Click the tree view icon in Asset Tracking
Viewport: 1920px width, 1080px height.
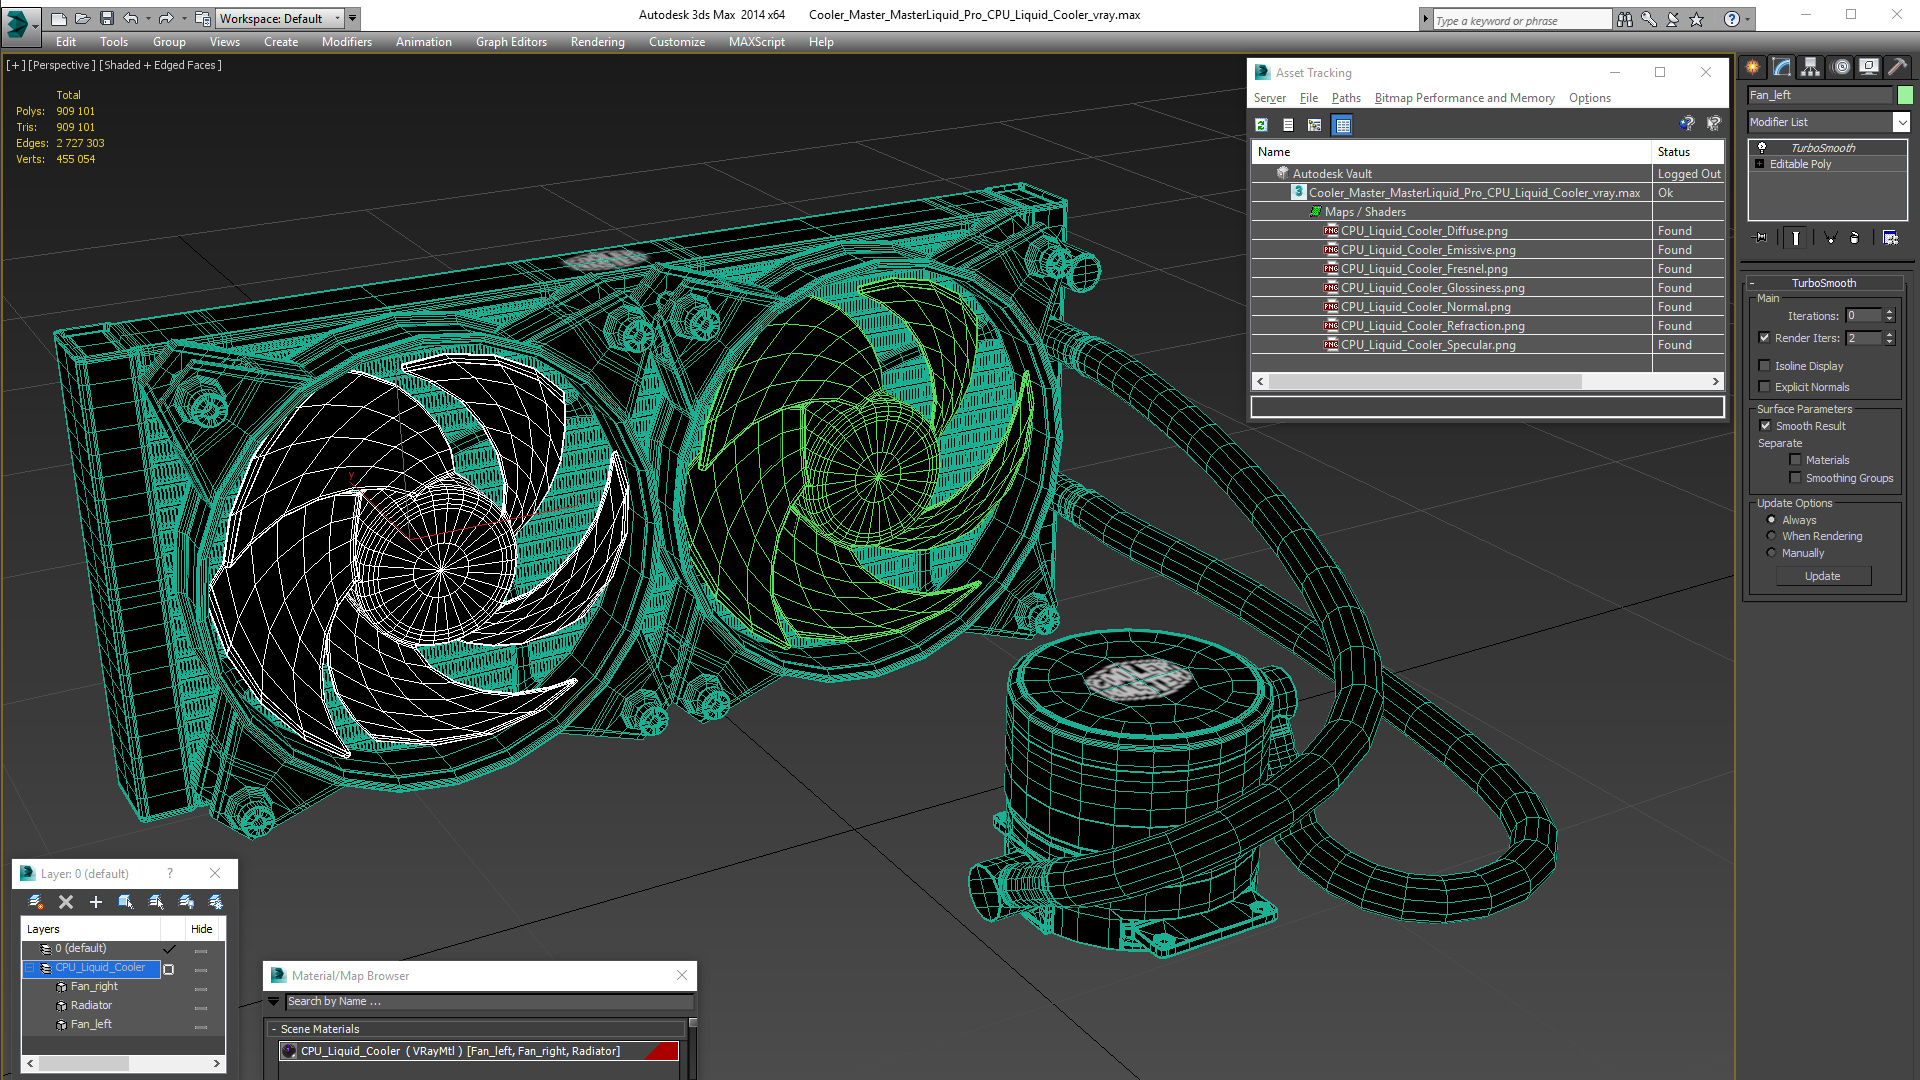(x=1315, y=125)
